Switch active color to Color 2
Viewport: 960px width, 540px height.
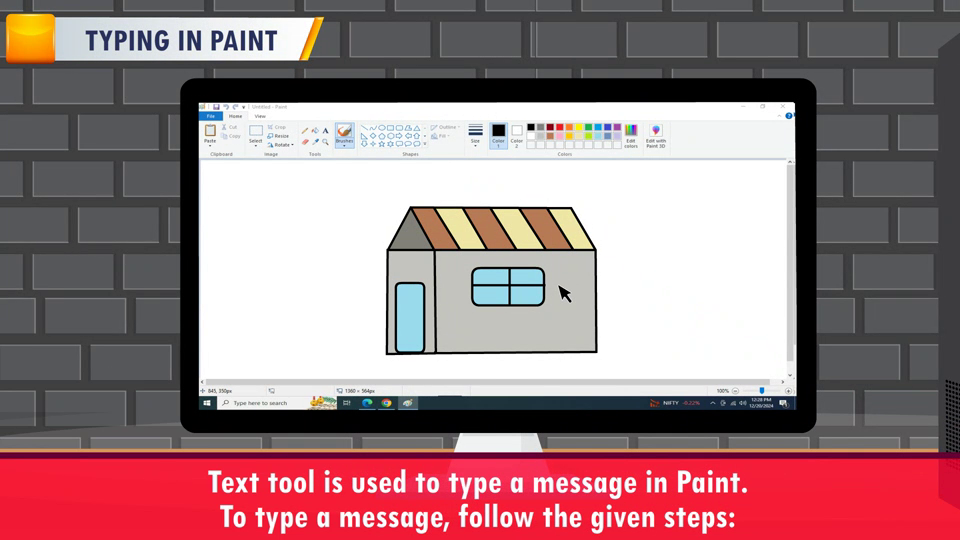coord(517,134)
